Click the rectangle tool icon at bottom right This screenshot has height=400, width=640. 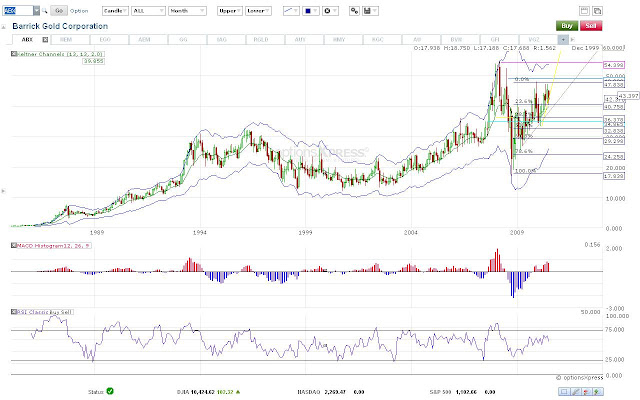(x=564, y=391)
